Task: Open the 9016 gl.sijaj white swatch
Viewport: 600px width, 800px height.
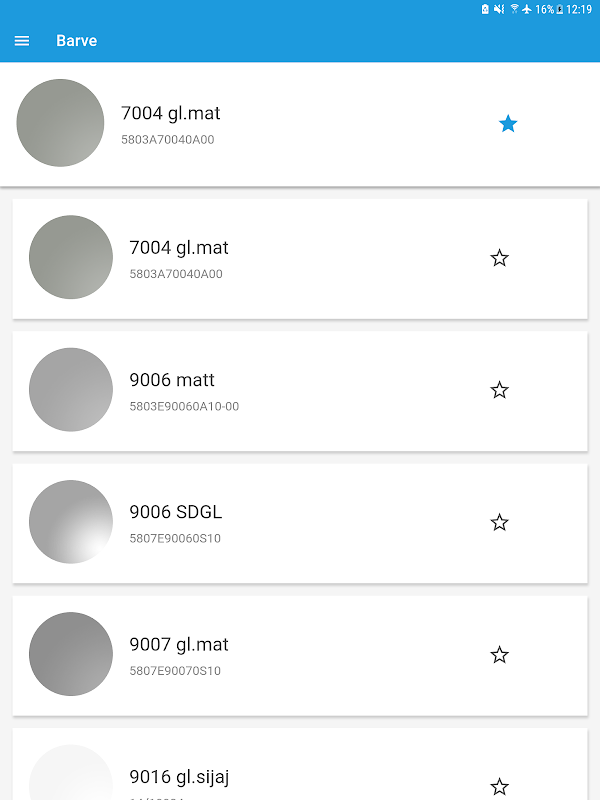Action: pyautogui.click(x=71, y=775)
